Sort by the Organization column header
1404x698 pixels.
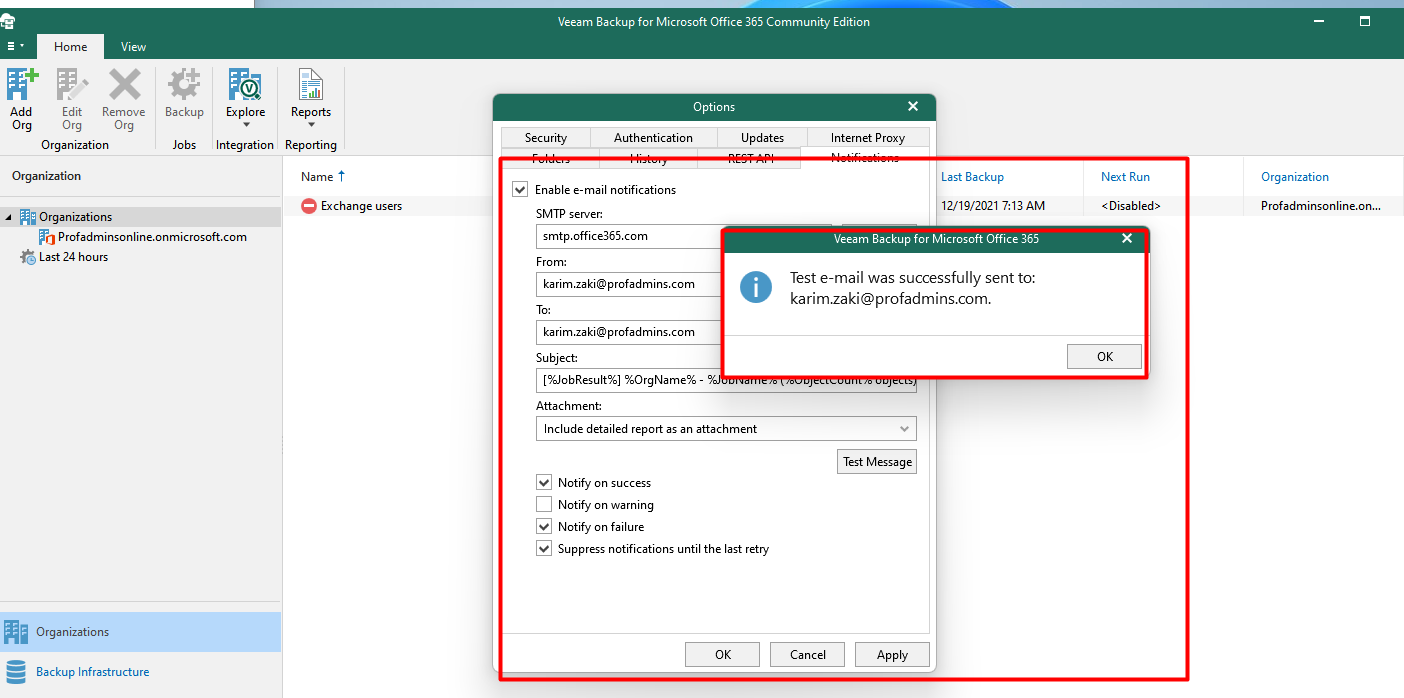(x=1295, y=177)
